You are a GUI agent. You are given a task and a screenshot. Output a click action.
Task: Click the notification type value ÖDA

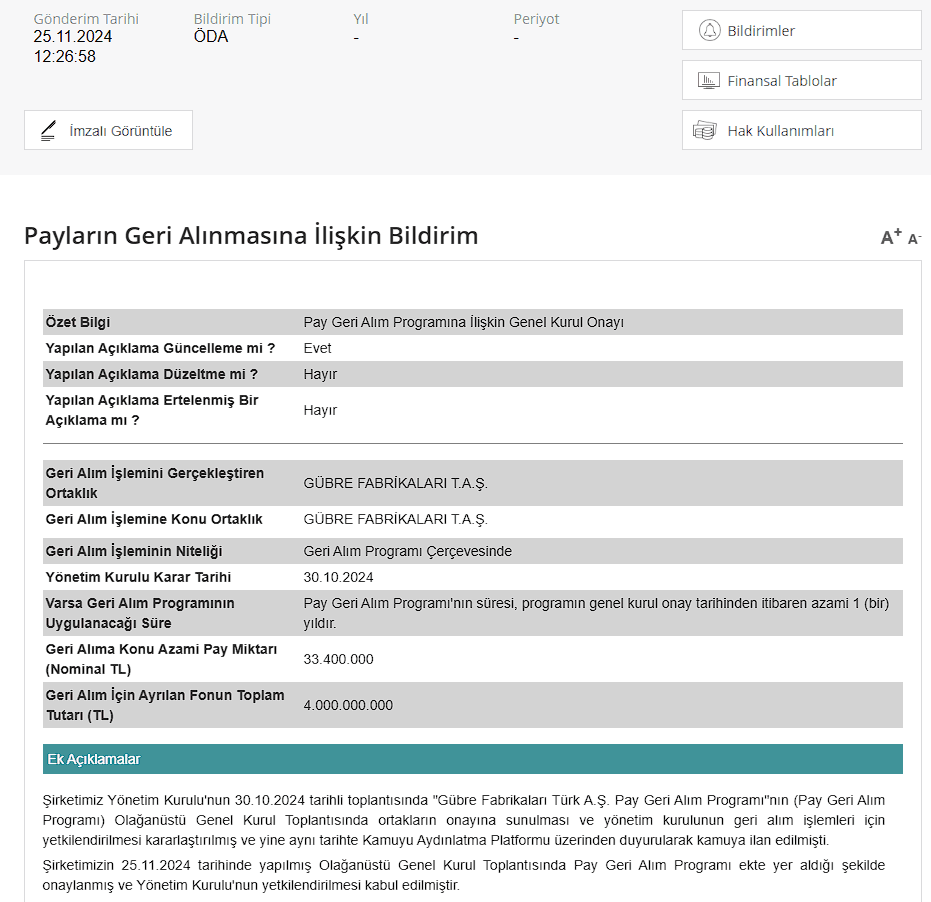pos(211,37)
